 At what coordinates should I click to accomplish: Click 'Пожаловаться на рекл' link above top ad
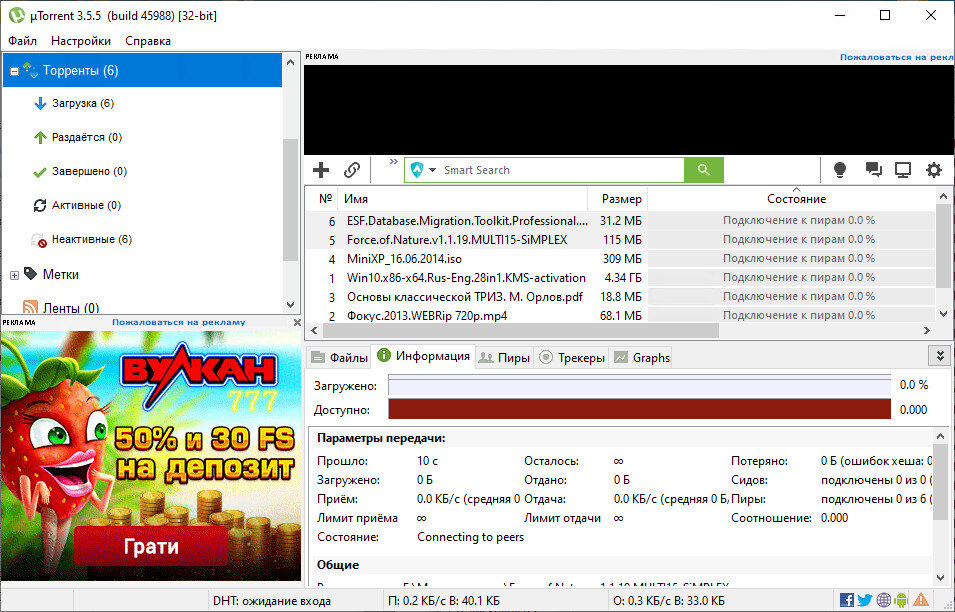point(897,57)
